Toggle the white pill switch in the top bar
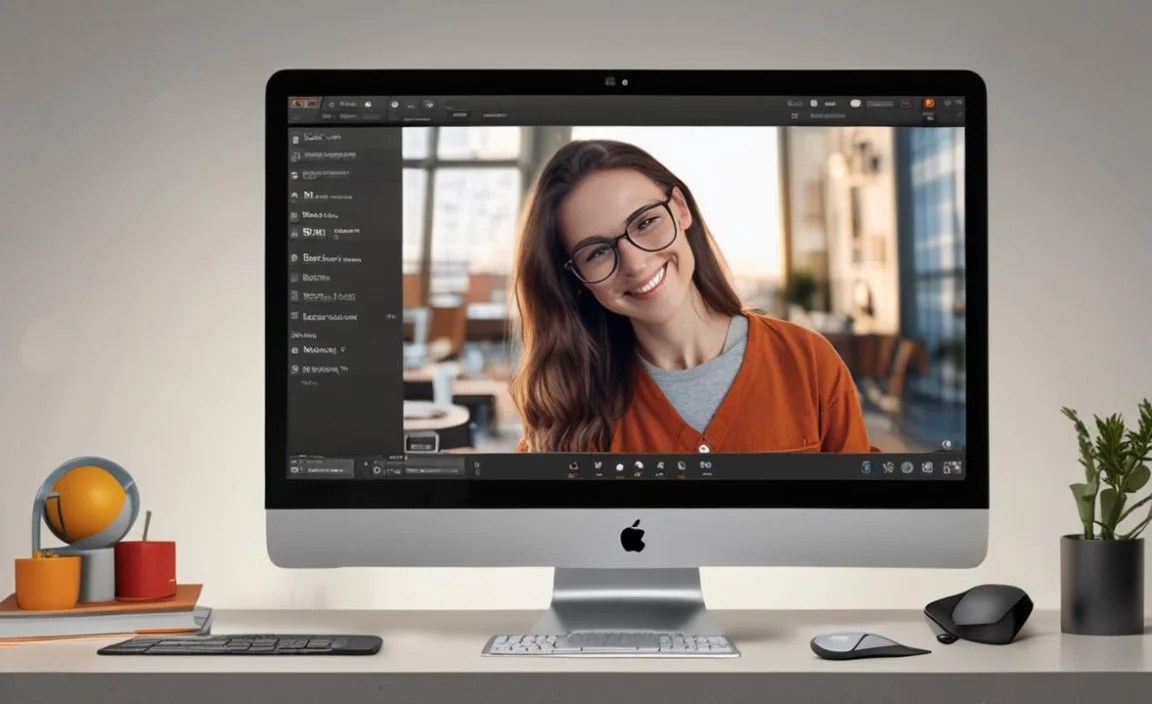Viewport: 1152px width, 704px height. pos(855,104)
